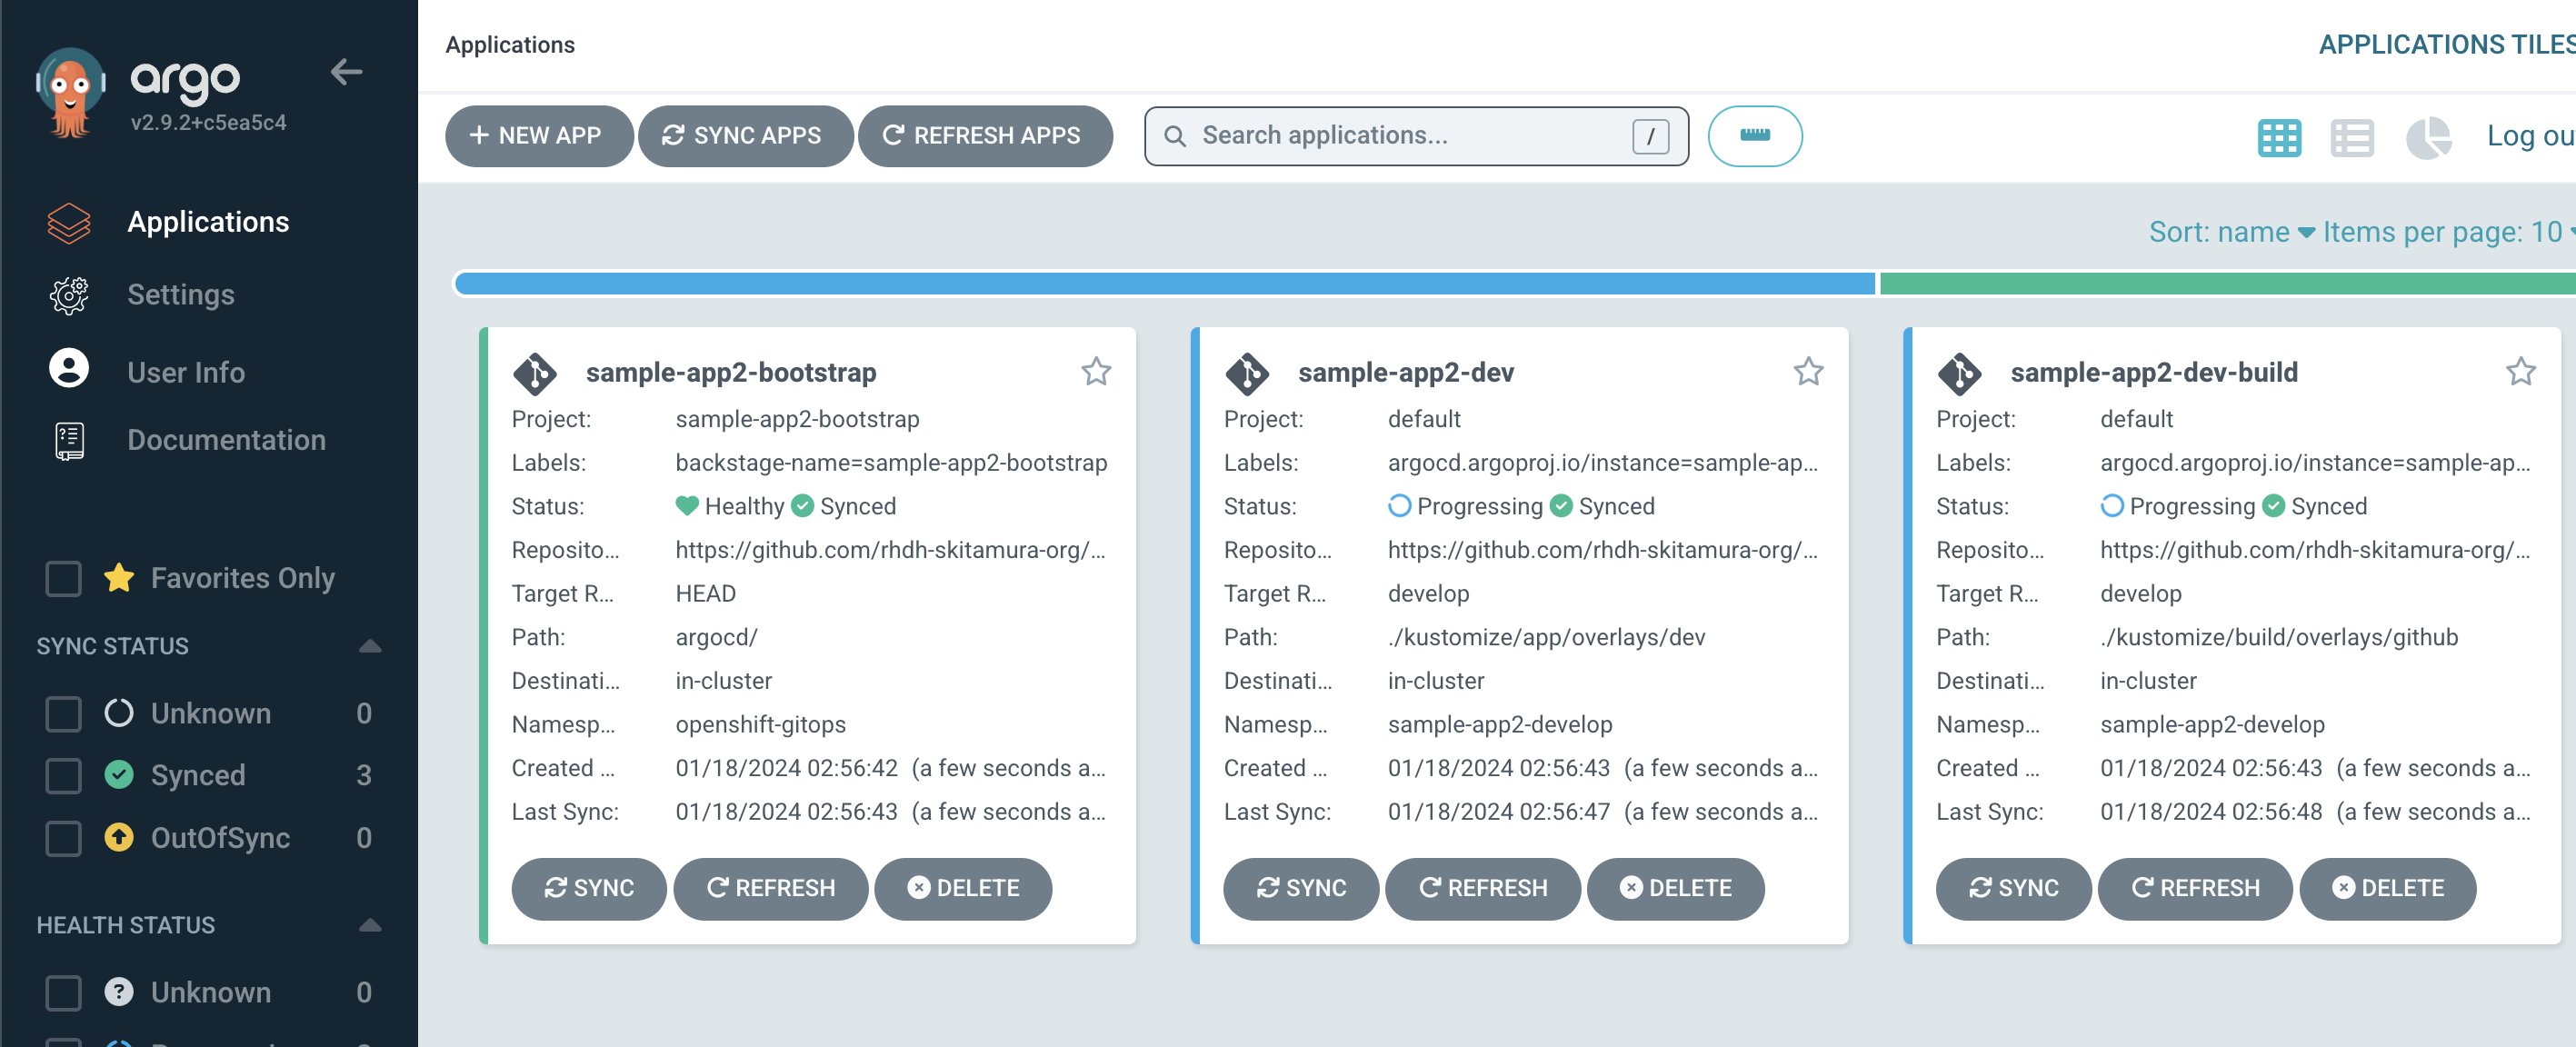Collapse the HEALTH STATUS filter section
The image size is (2576, 1047).
click(370, 925)
